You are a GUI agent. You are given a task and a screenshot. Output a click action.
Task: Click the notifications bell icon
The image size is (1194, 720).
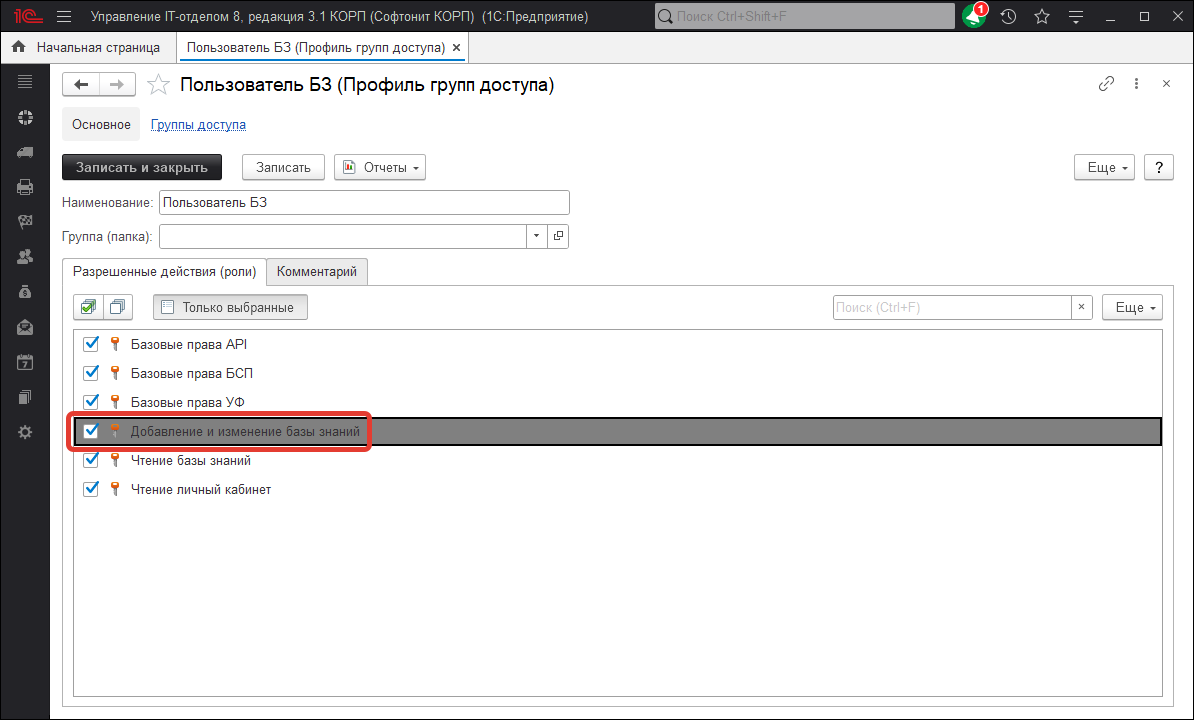(x=974, y=16)
